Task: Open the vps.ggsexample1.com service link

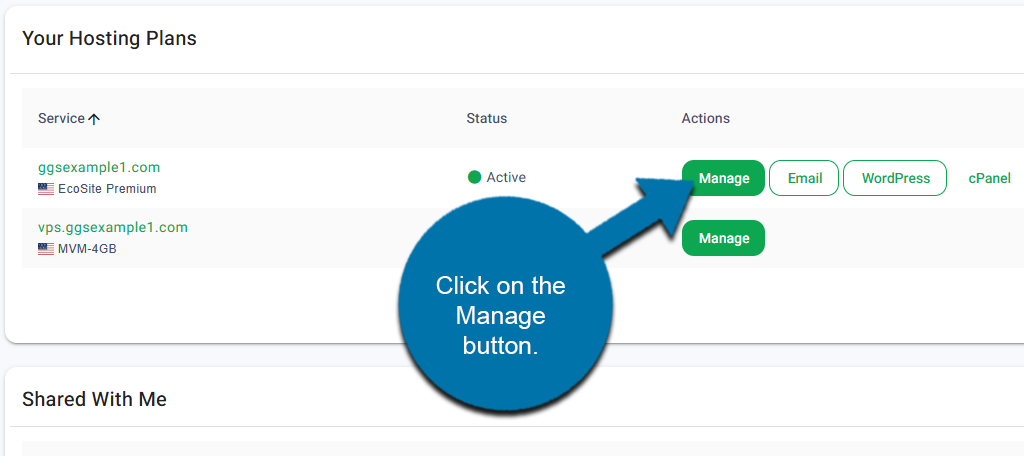Action: (113, 227)
